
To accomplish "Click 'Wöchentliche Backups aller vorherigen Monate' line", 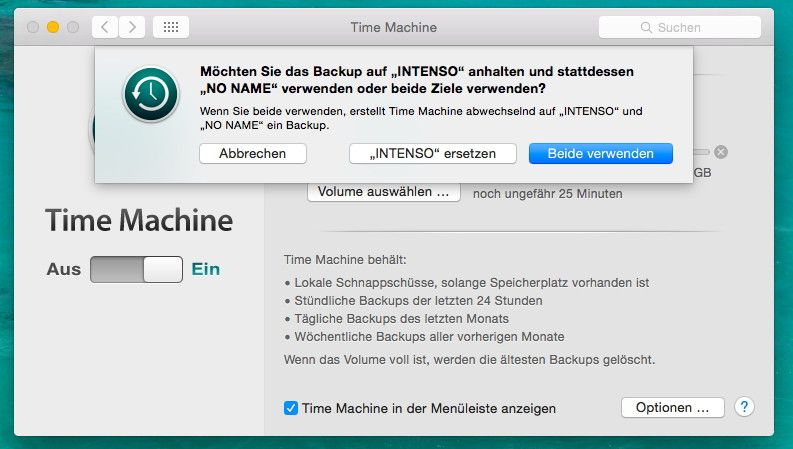I will pos(424,337).
